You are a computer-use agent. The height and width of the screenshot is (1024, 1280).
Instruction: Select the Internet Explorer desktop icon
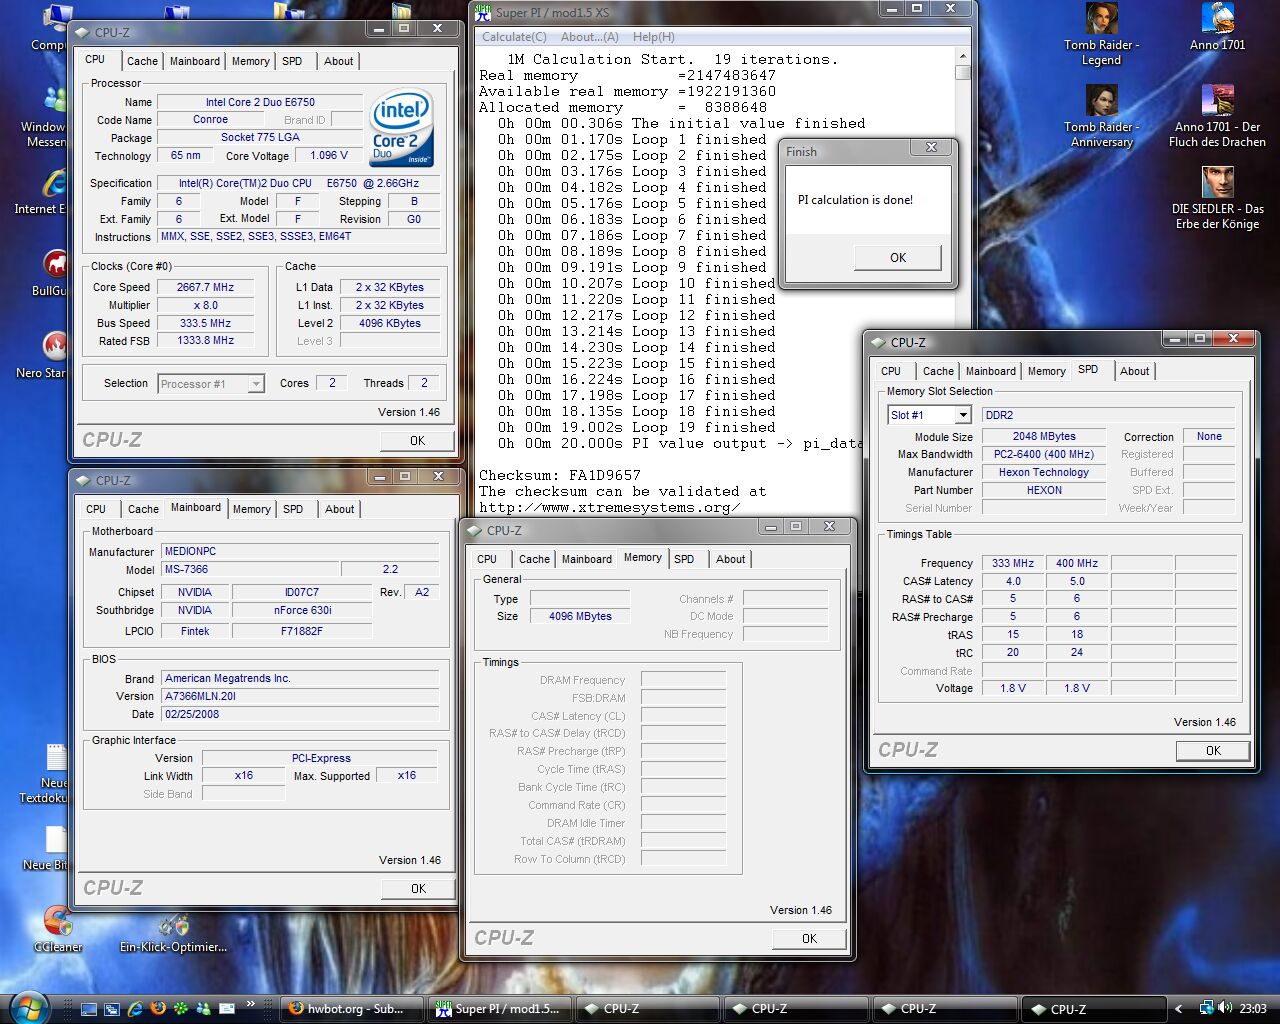pos(54,191)
